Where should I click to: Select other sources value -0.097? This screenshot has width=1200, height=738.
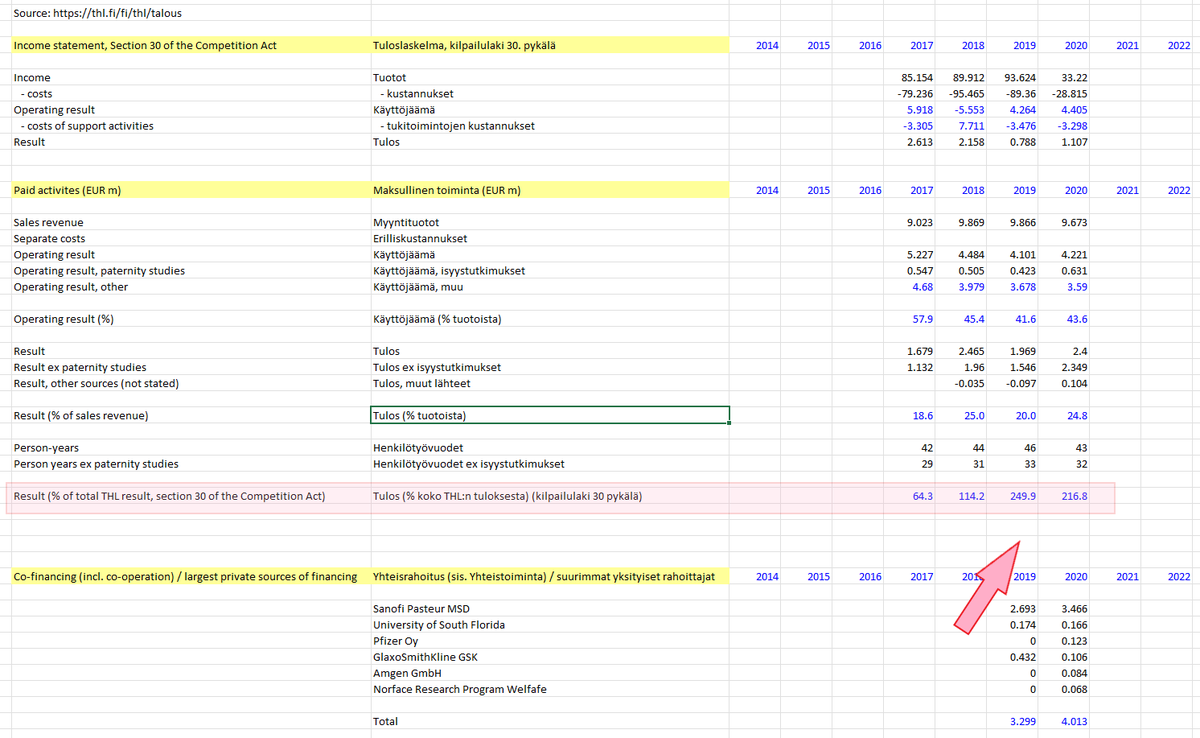tap(1020, 383)
